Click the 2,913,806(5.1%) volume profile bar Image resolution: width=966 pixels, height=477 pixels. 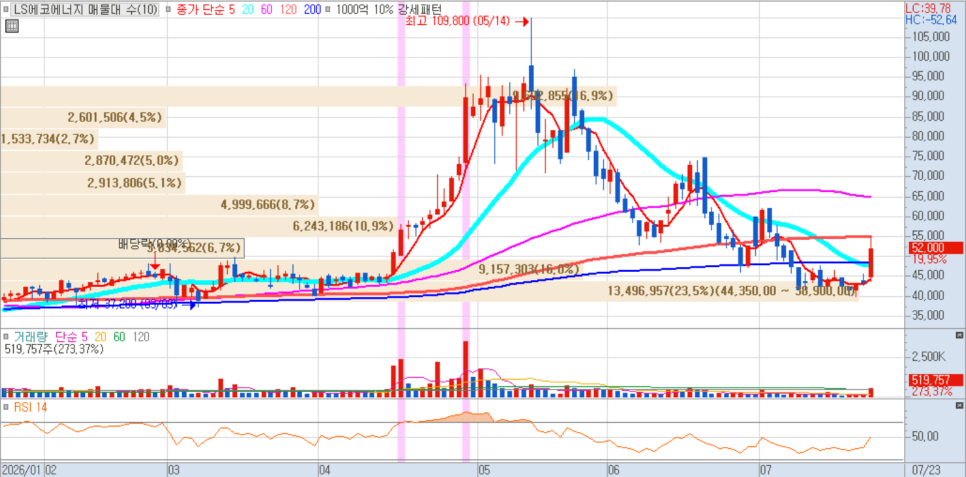(x=92, y=183)
